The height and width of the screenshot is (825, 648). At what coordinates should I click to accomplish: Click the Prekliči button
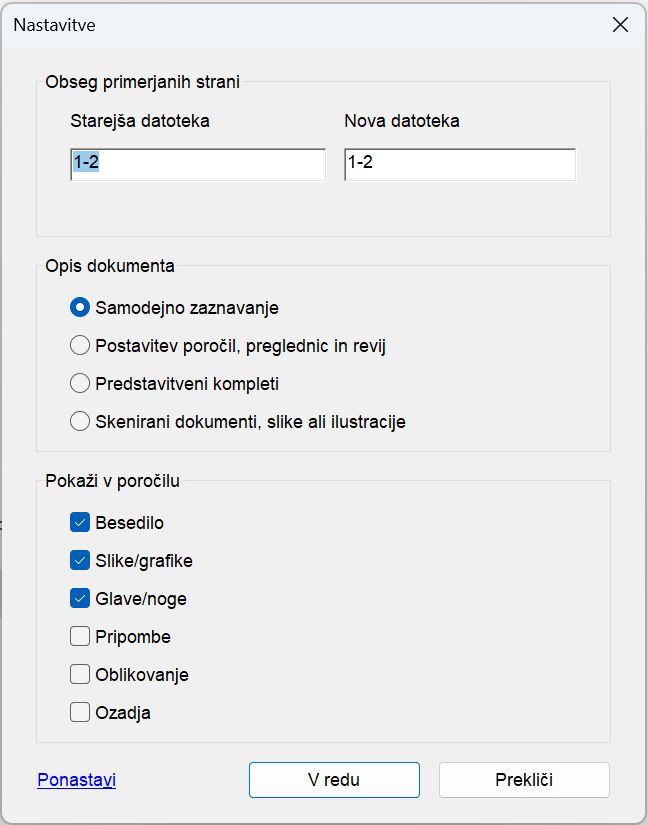tap(524, 780)
